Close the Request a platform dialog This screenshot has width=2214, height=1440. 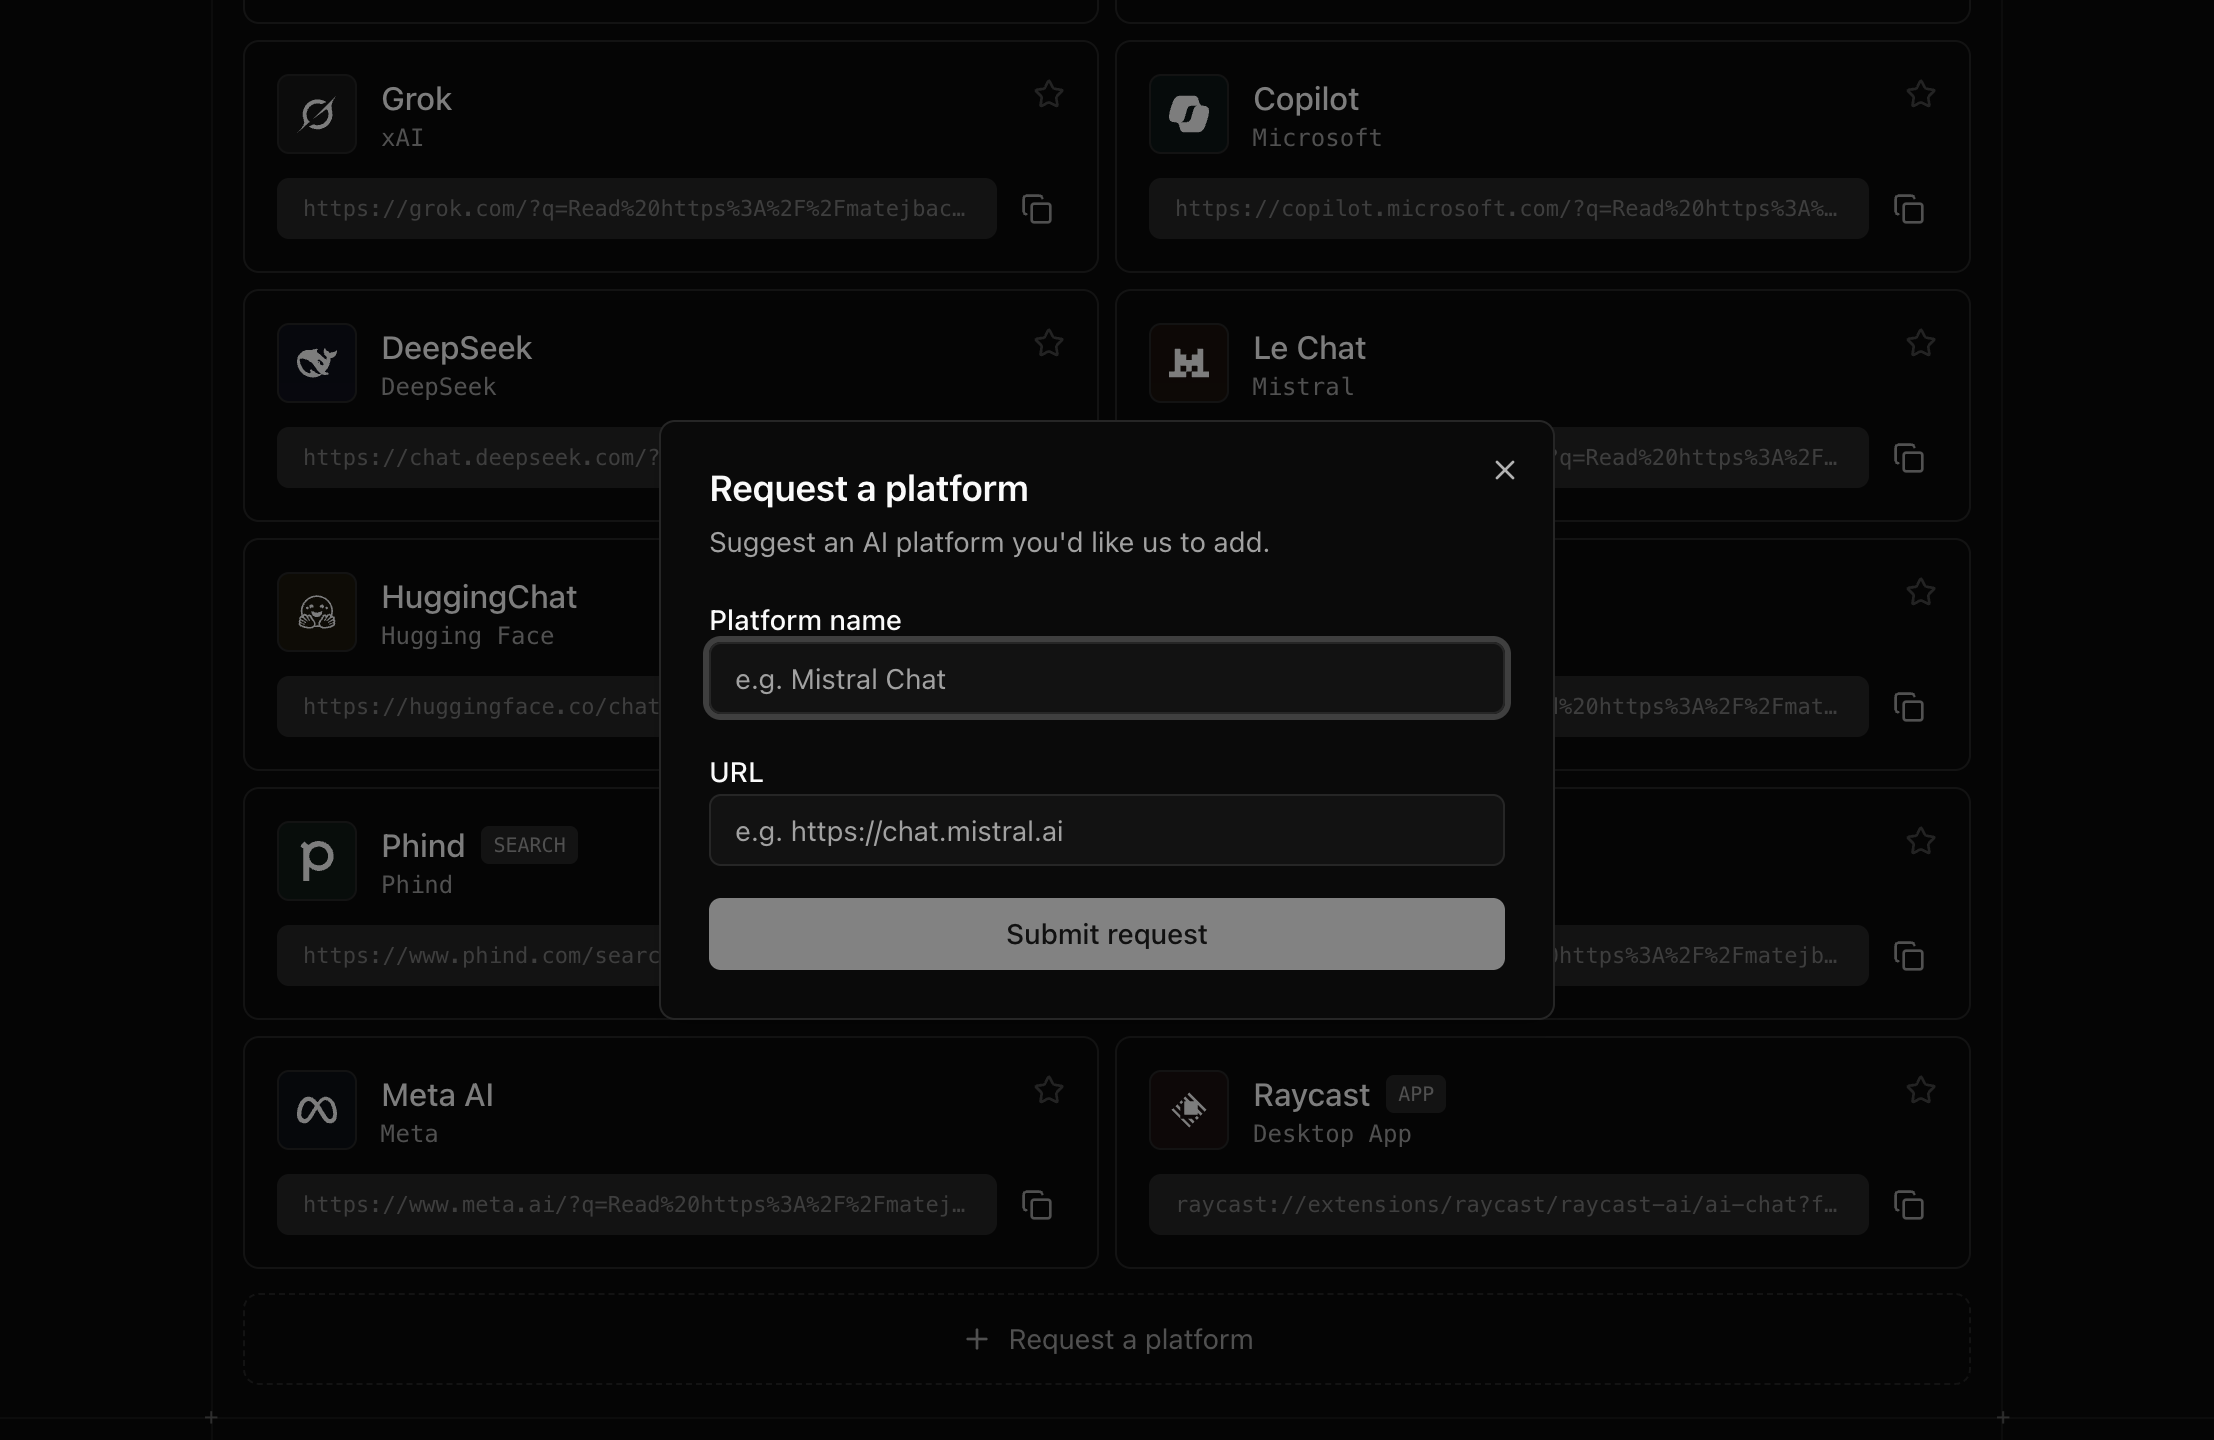[1505, 470]
